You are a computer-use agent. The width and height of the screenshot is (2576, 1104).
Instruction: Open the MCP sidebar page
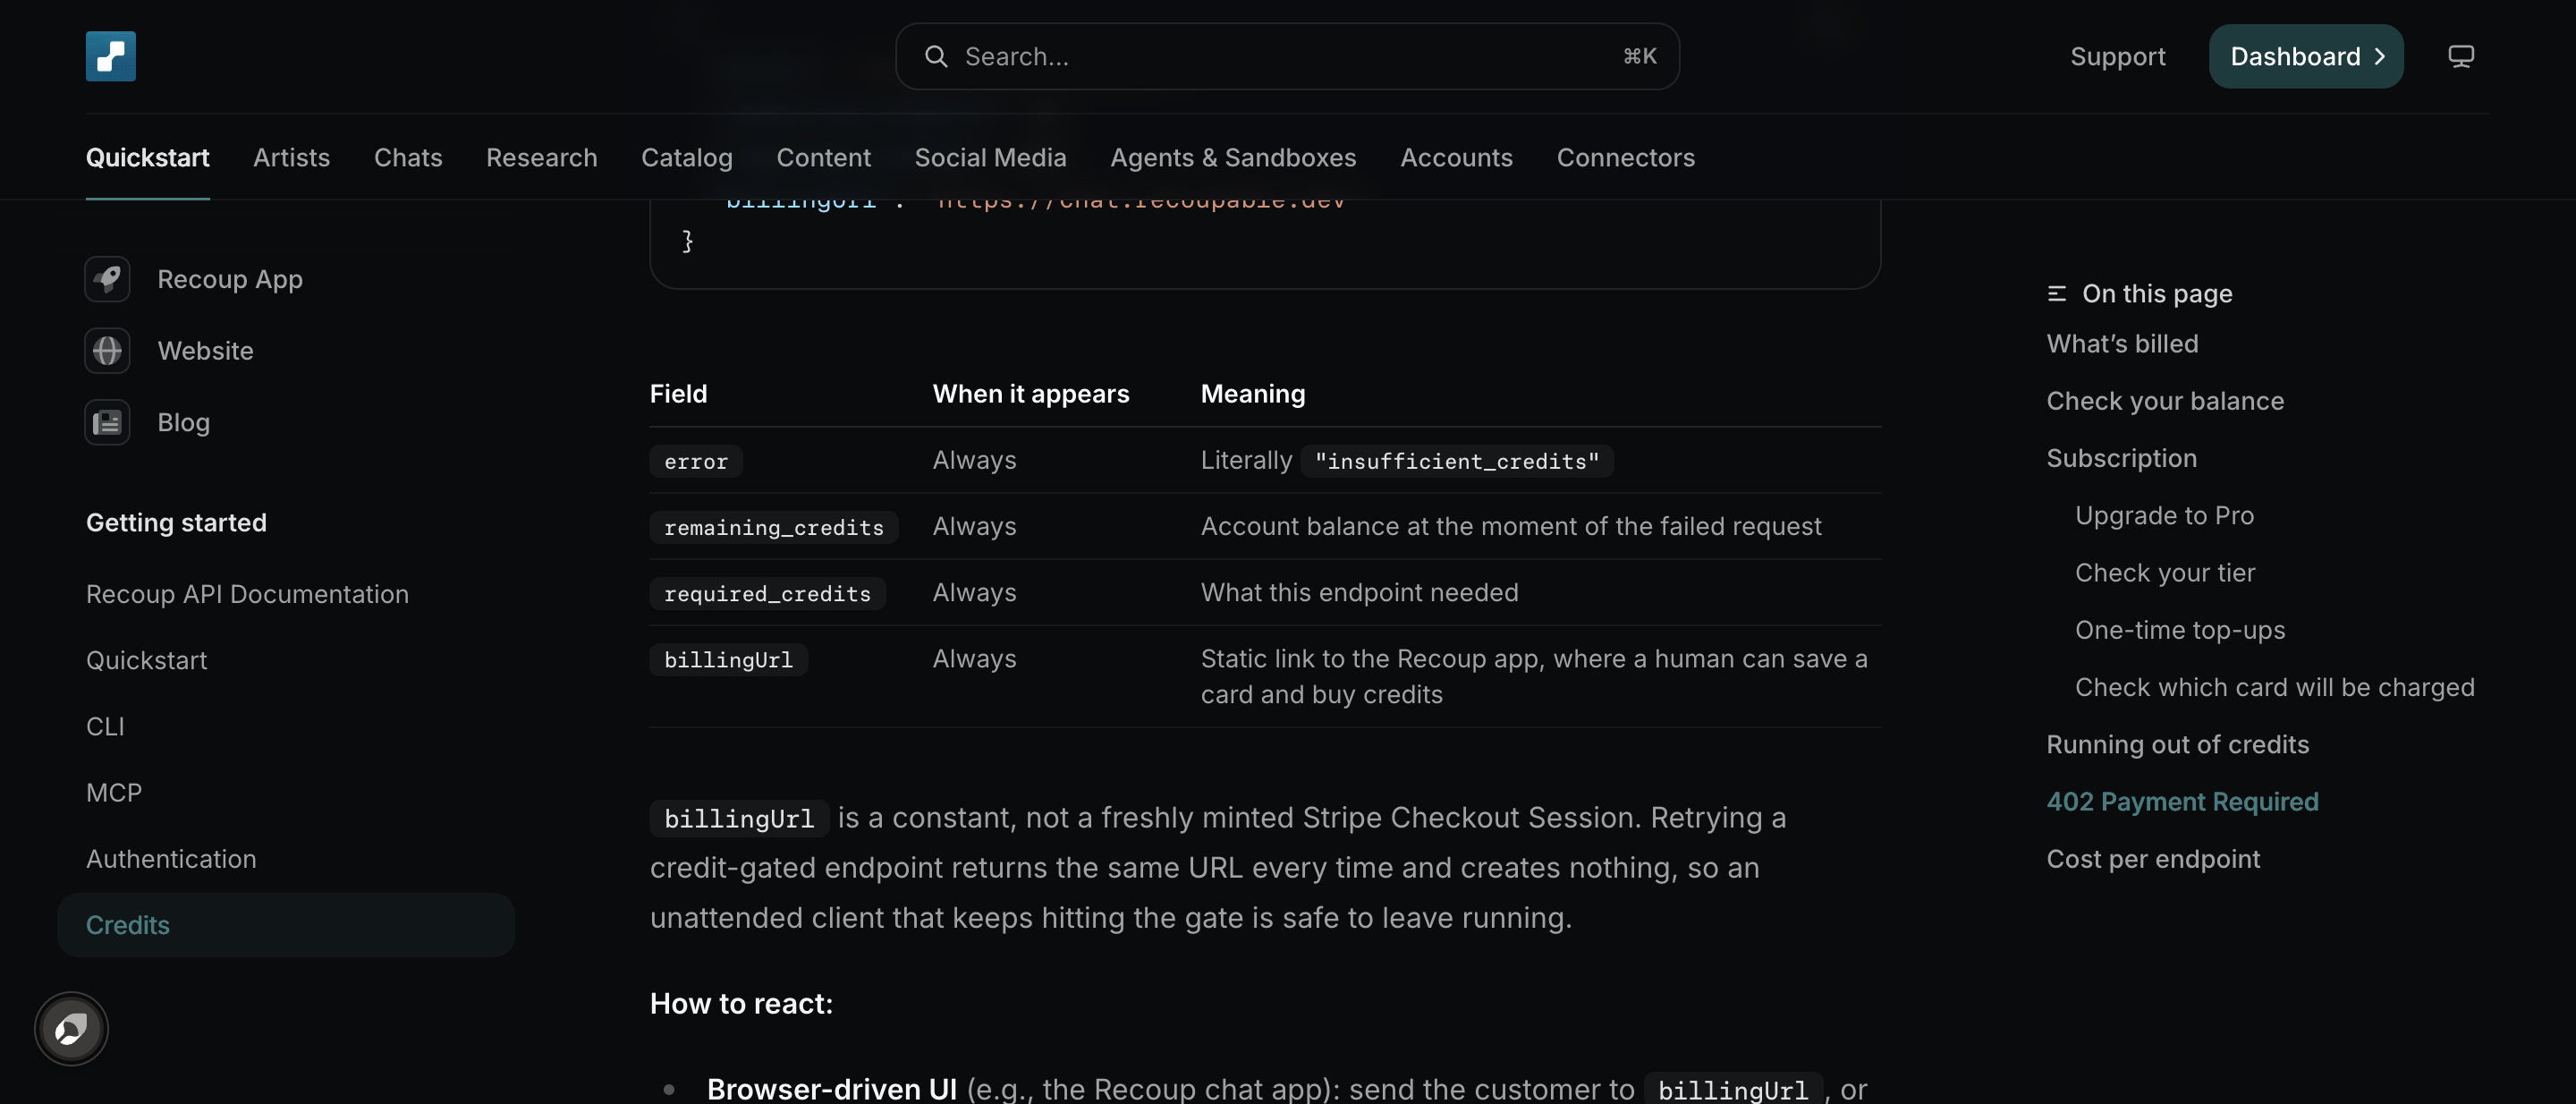click(114, 793)
